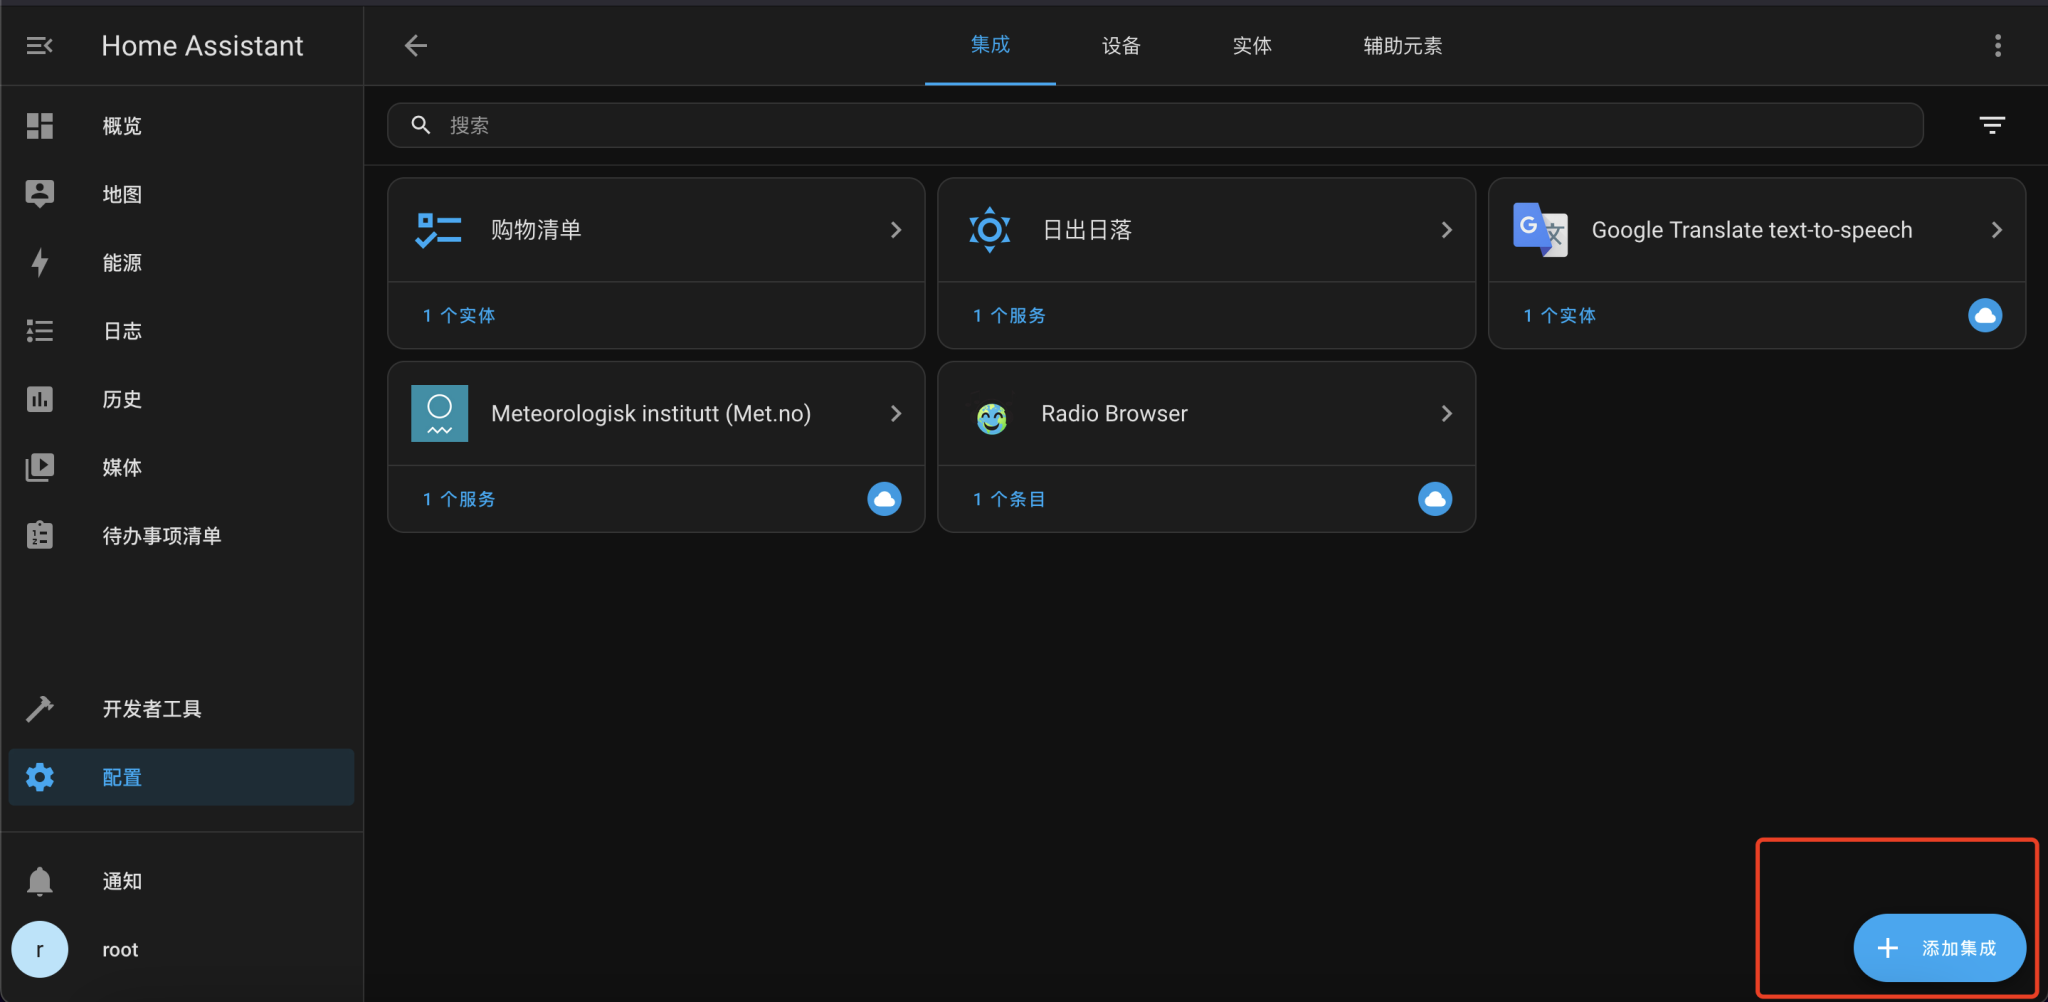Open the 地图 (Map) sidebar icon
Screen dimensions: 2048x1002
[x=39, y=194]
